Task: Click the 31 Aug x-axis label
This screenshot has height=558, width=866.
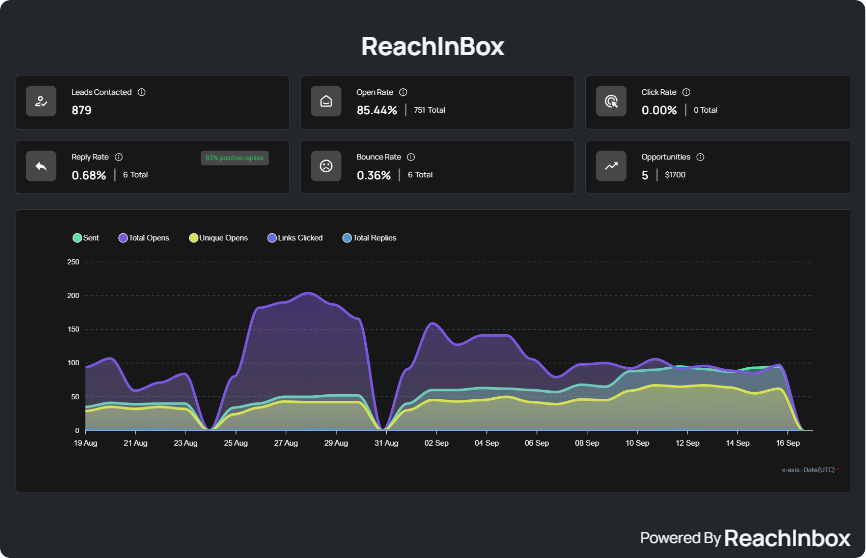Action: tap(386, 443)
